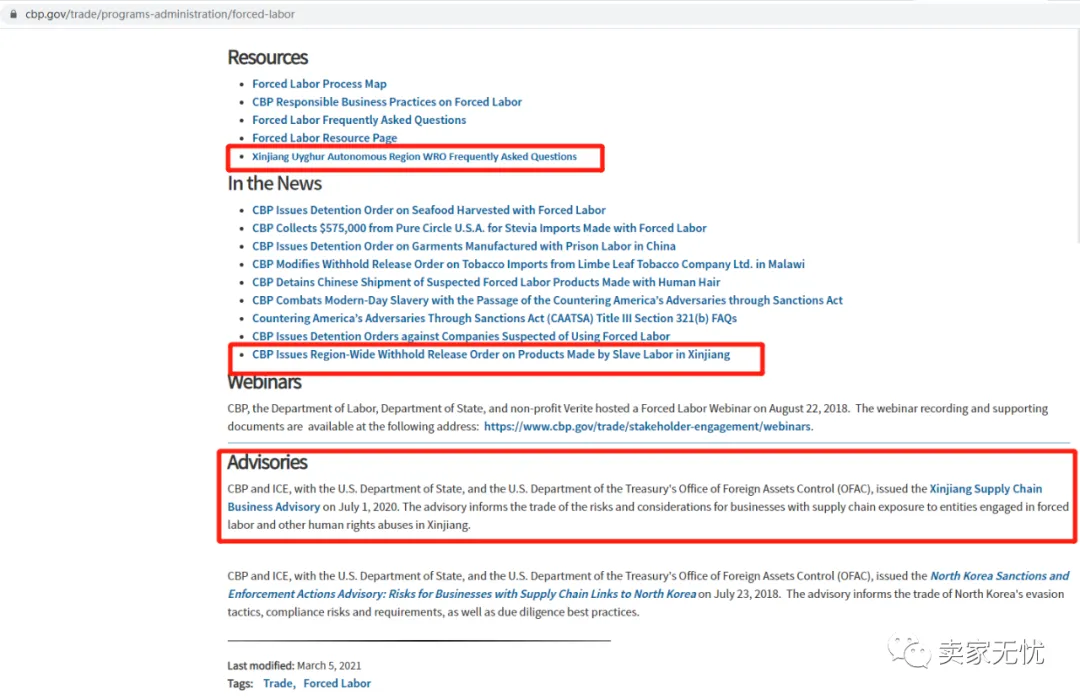Open Xinjiang Uyghur Autonomous Region WRO FAQ link
The width and height of the screenshot is (1080, 700).
pyautogui.click(x=414, y=156)
